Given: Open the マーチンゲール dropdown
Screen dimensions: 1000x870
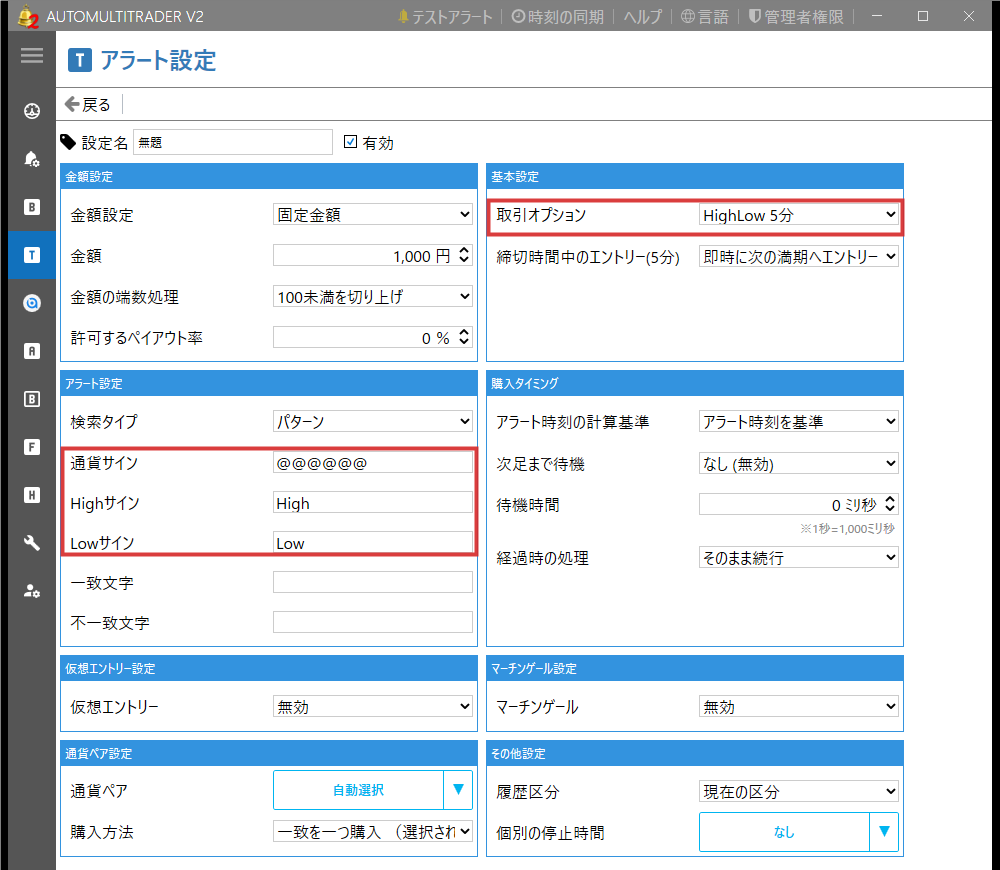Looking at the screenshot, I should coord(798,706).
